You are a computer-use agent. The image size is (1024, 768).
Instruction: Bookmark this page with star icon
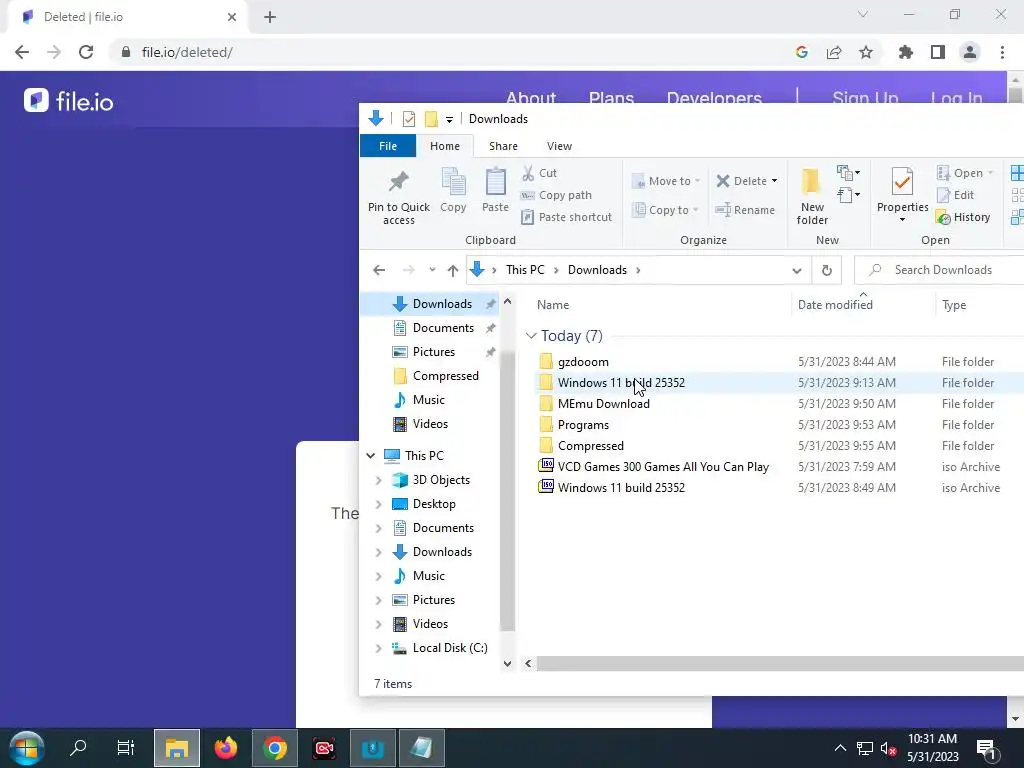(x=866, y=52)
